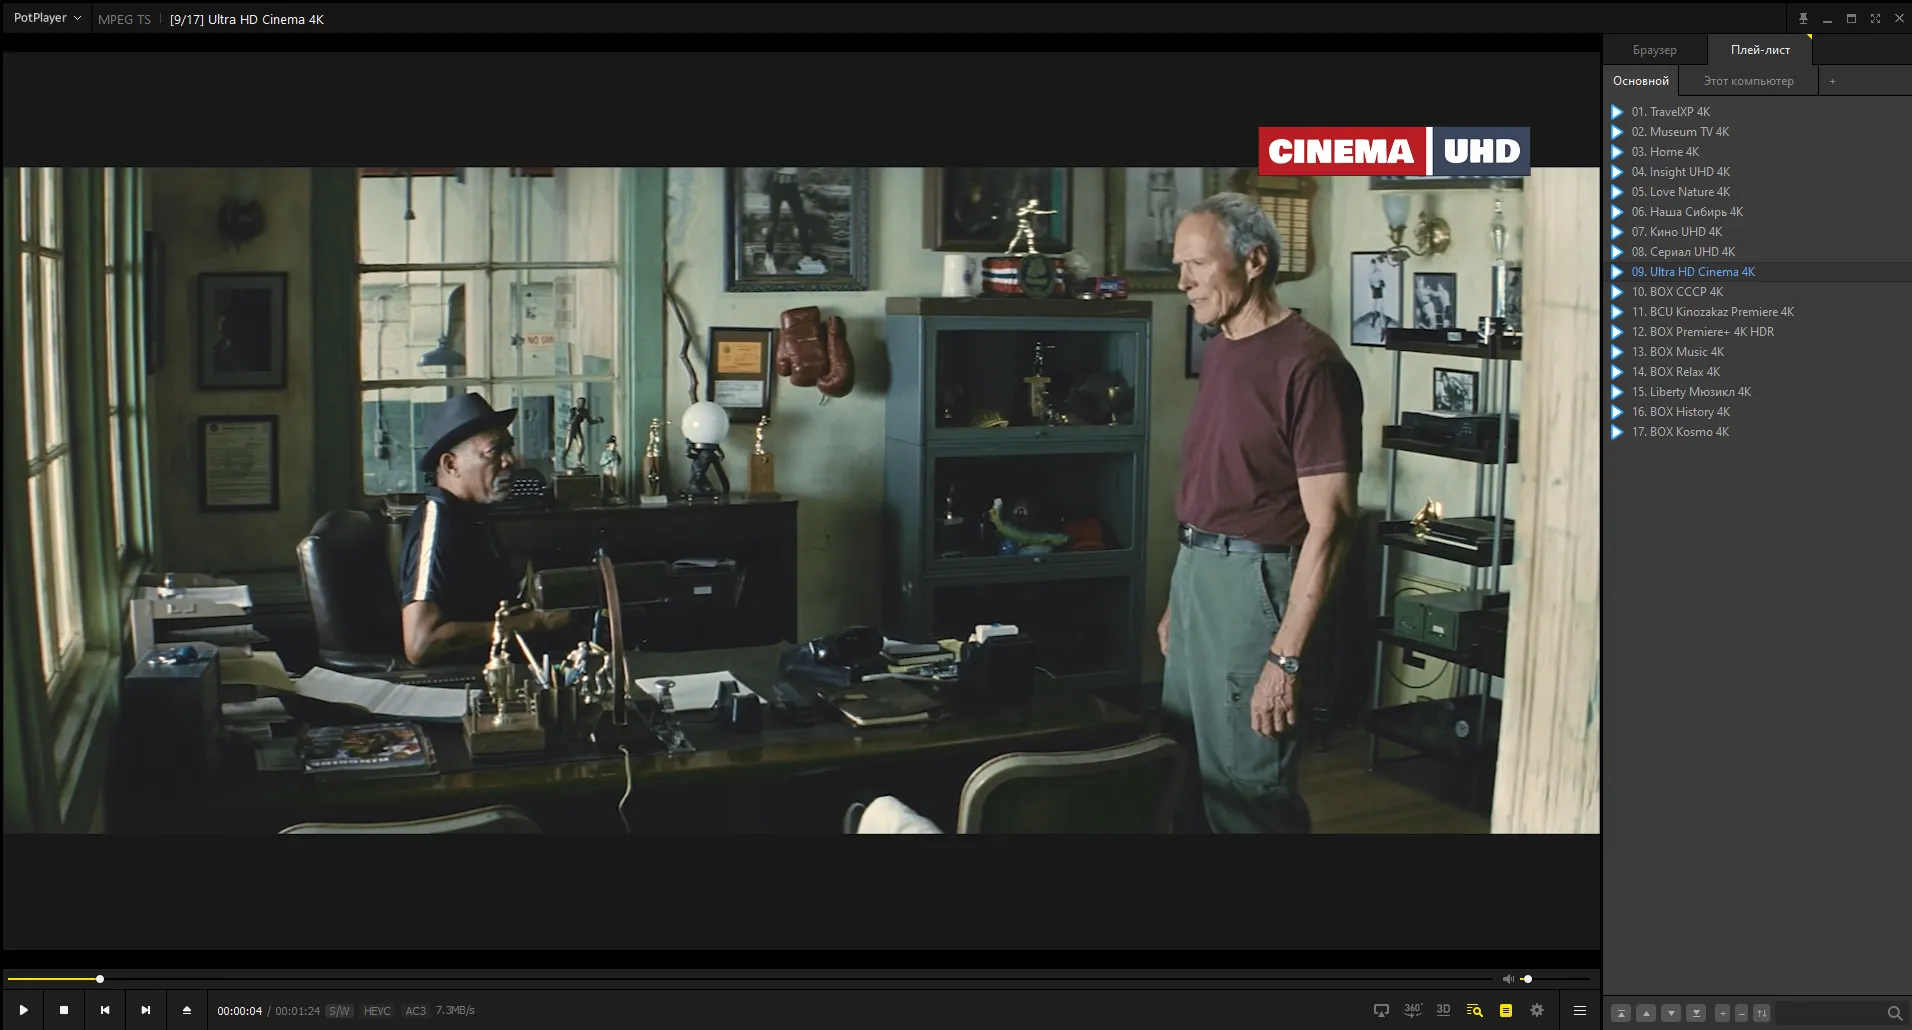Stop the video playback
This screenshot has height=1030, width=1912.
tap(64, 1010)
